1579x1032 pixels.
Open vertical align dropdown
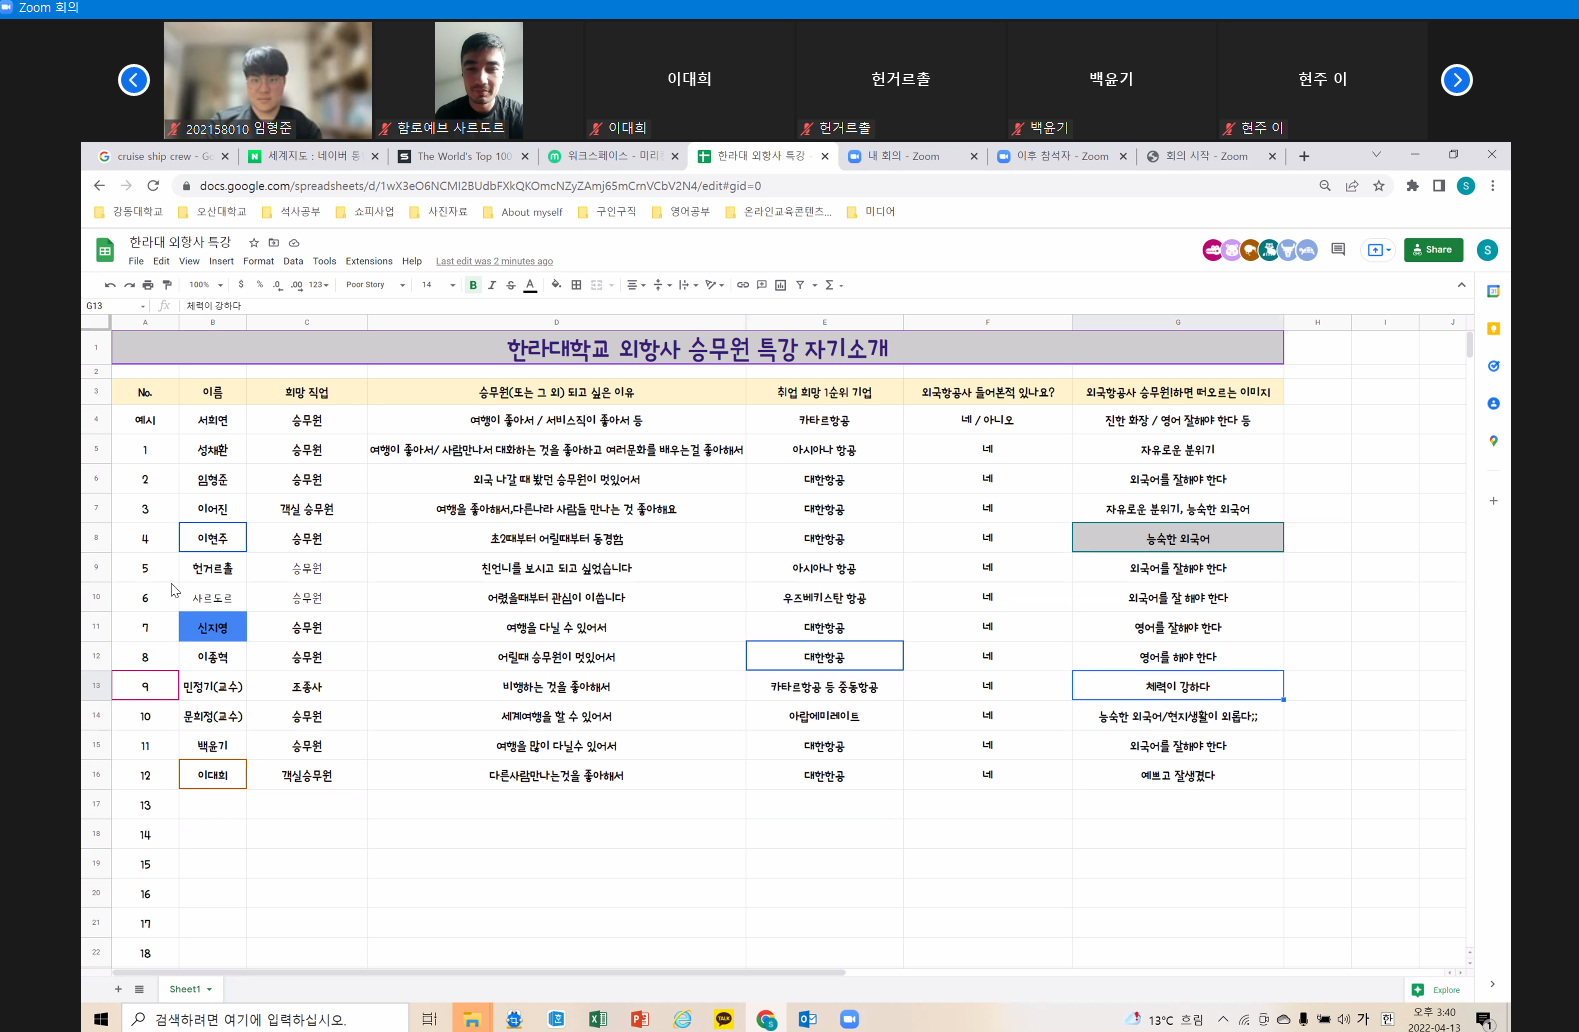point(662,285)
